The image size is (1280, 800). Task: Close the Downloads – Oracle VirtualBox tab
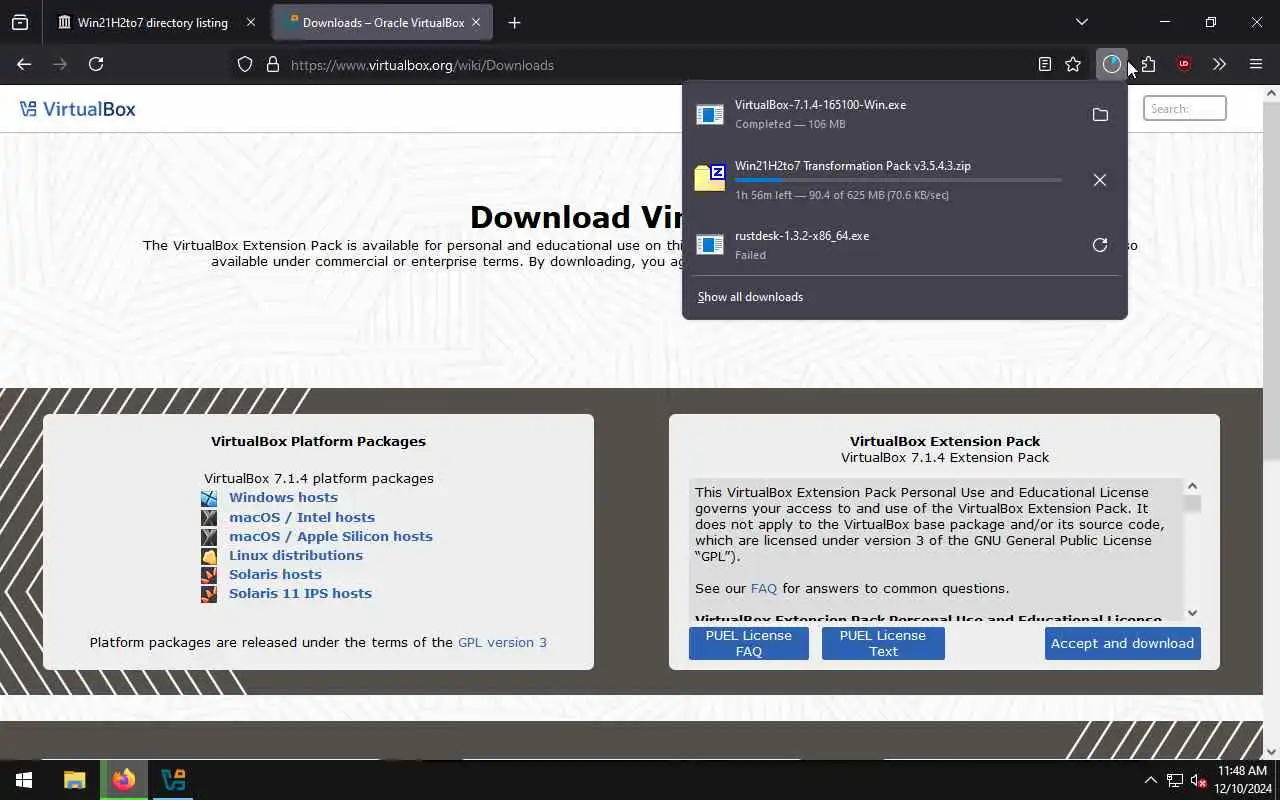click(476, 22)
